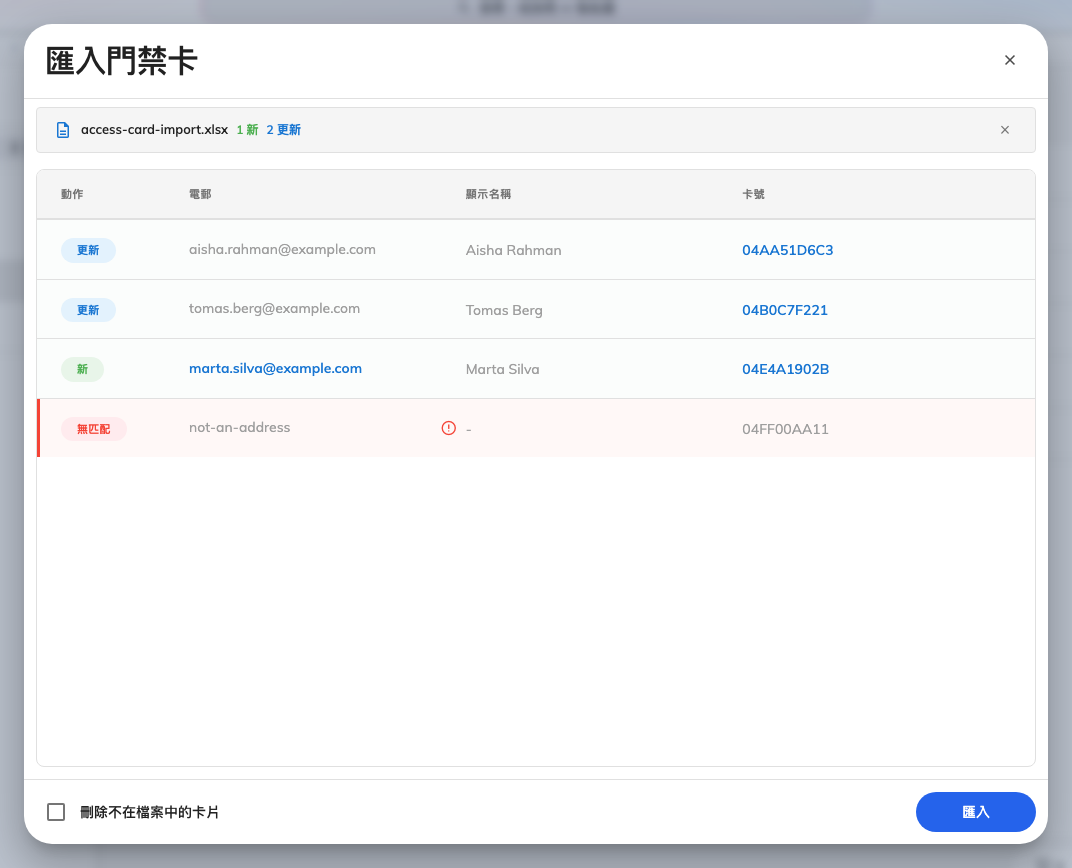Viewport: 1072px width, 868px height.
Task: Click the 更新 badge for Tomas Berg
Action: (88, 310)
